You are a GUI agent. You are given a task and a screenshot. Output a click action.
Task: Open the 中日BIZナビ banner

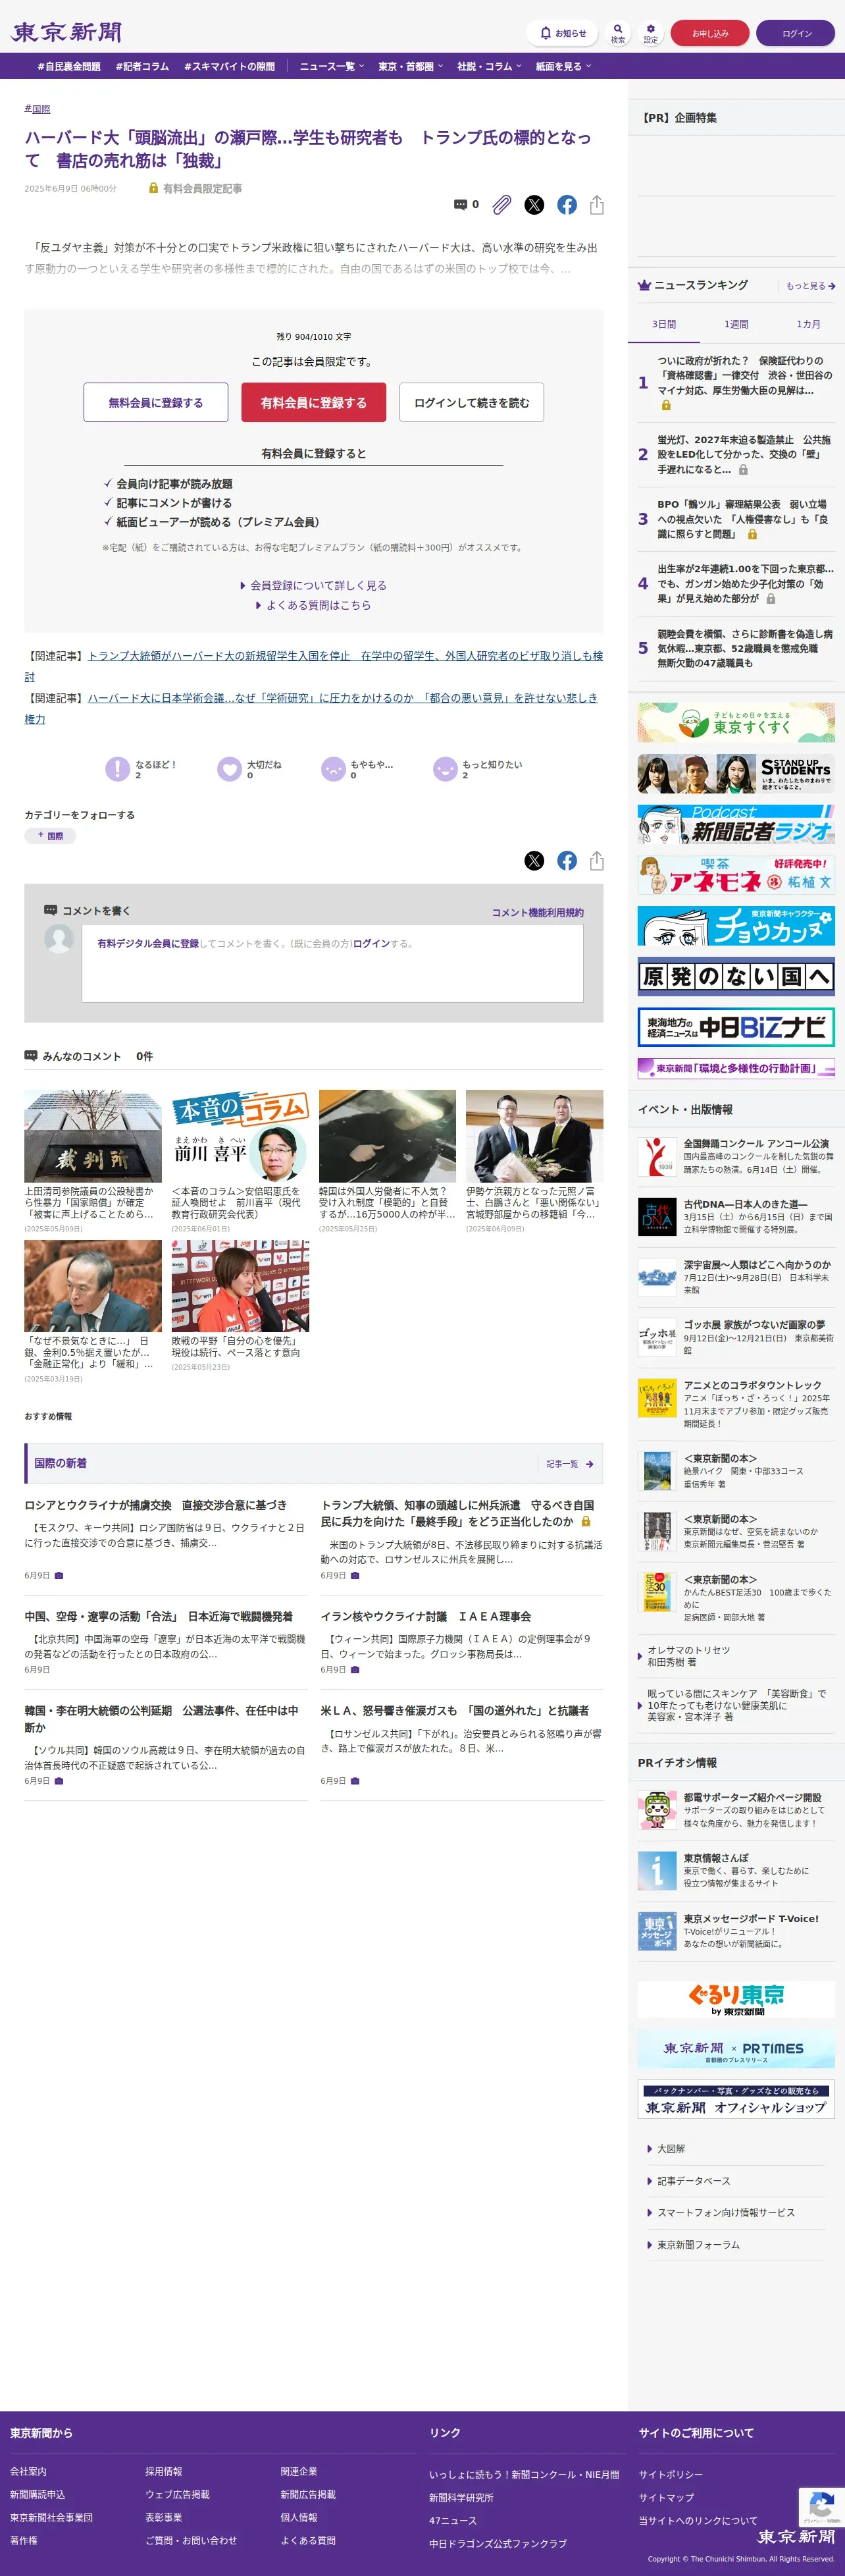click(x=736, y=1027)
